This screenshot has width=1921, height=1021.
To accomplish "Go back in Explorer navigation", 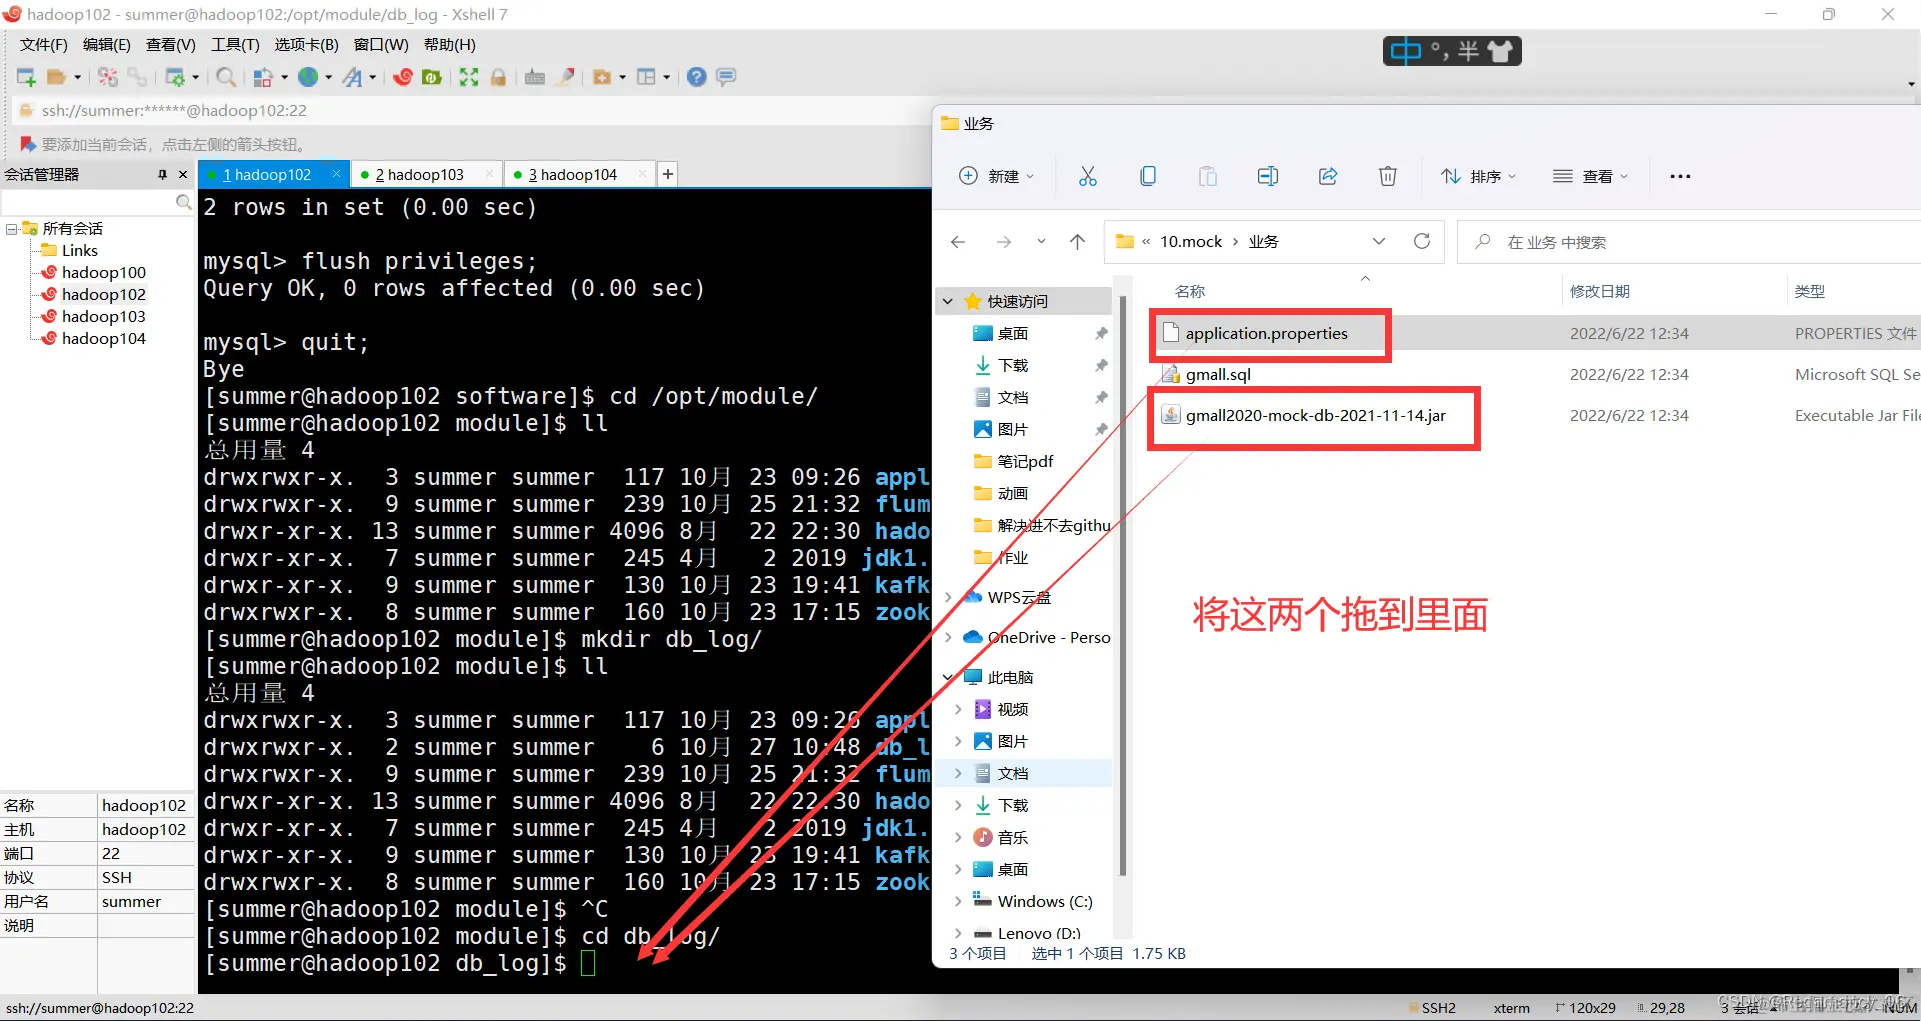I will (958, 241).
